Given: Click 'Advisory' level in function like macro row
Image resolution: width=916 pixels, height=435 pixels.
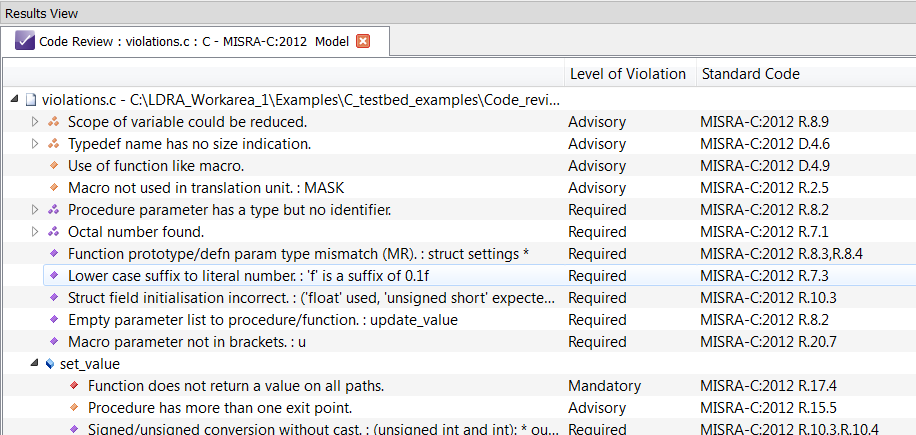Looking at the screenshot, I should point(596,166).
